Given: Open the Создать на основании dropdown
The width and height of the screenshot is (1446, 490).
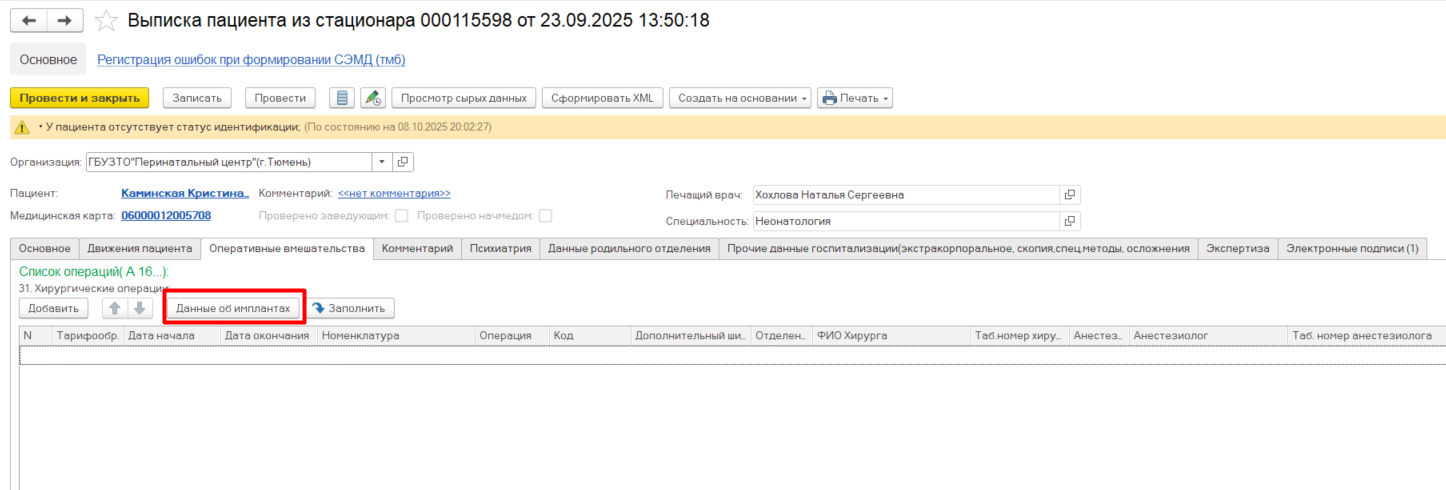Looking at the screenshot, I should (739, 98).
